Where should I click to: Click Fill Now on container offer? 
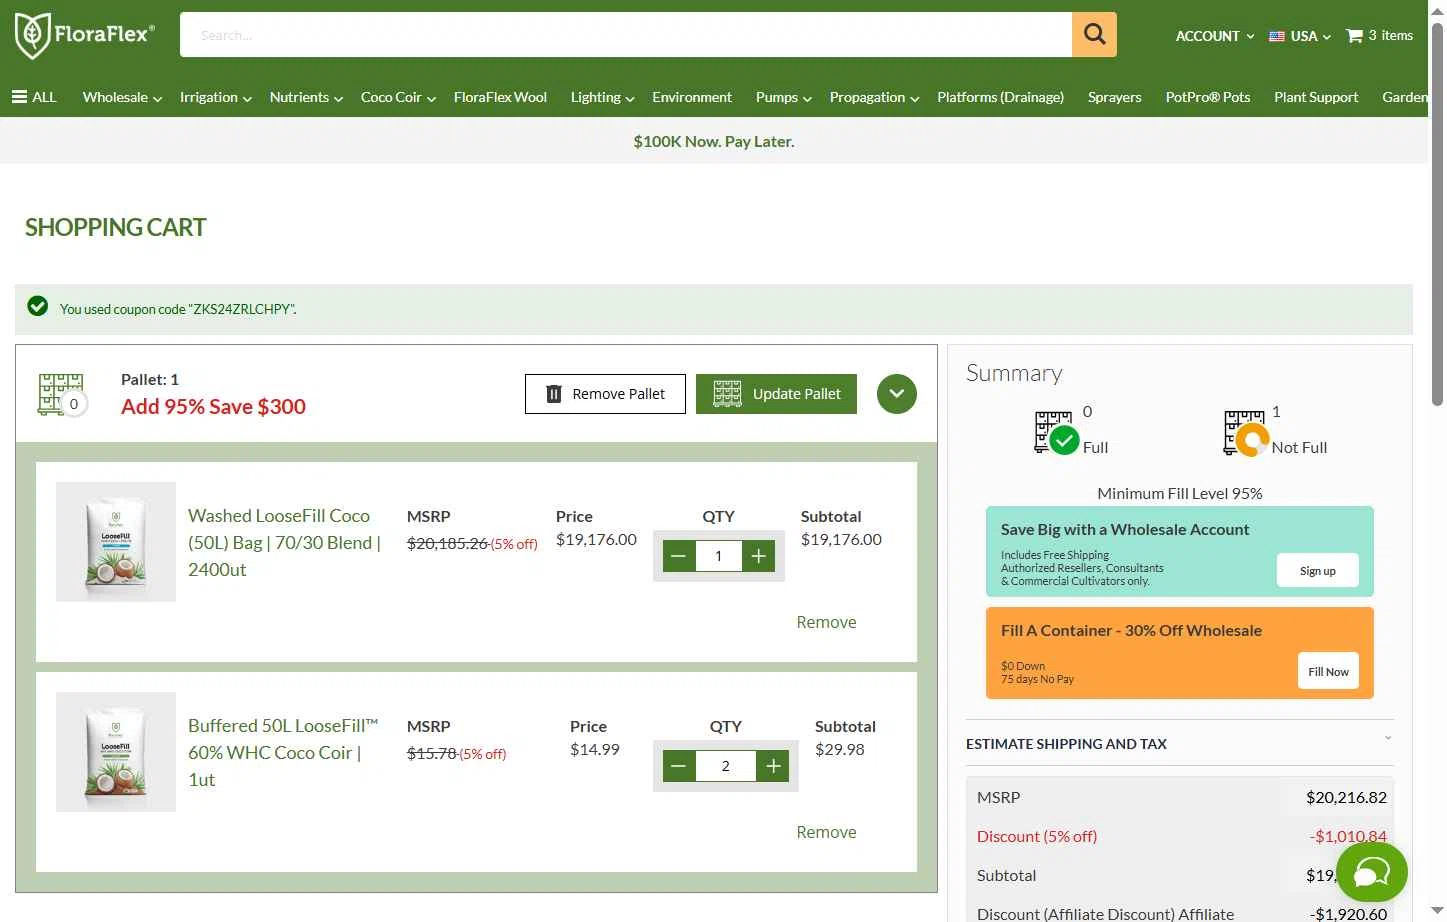click(x=1328, y=671)
